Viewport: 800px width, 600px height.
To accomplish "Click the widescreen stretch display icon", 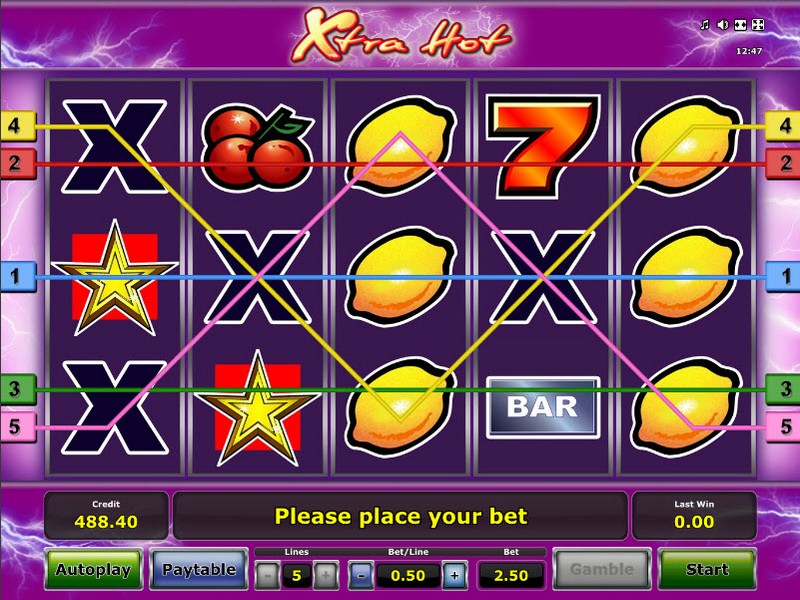I will [x=740, y=24].
